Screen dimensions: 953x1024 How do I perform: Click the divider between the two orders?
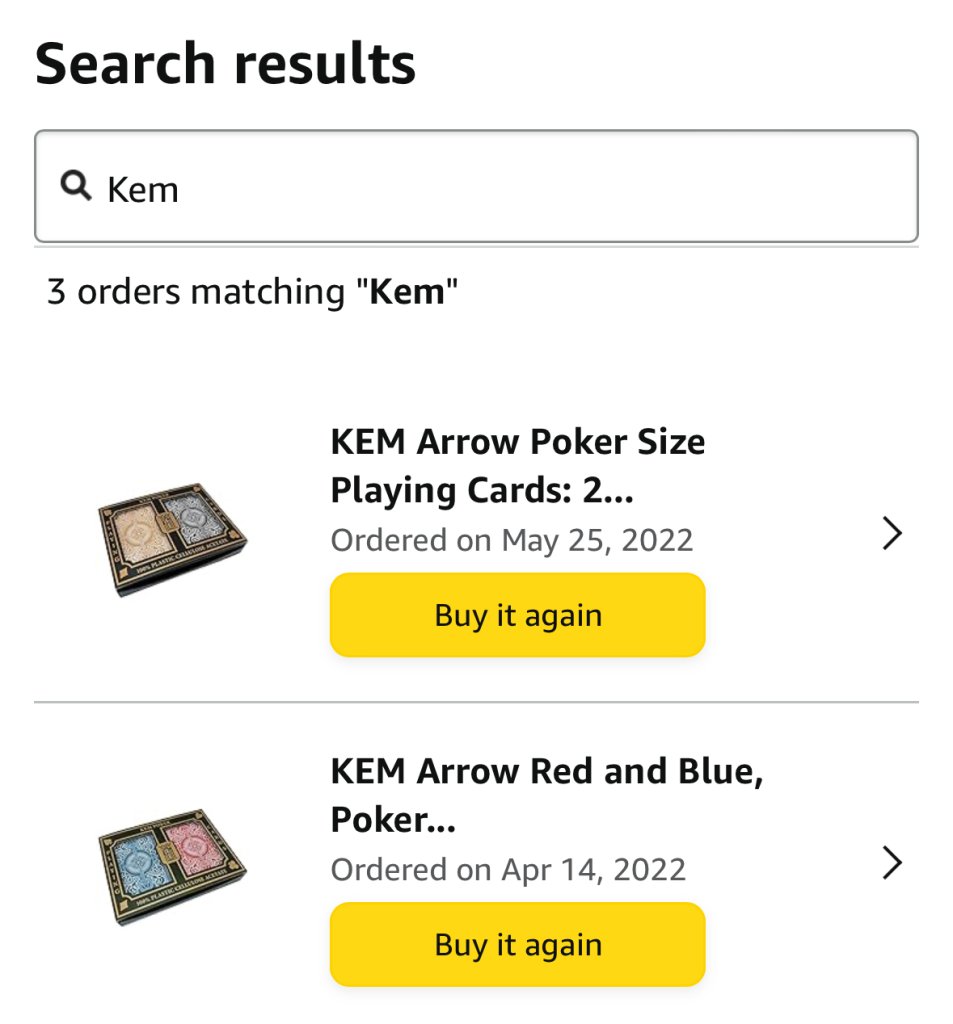pyautogui.click(x=476, y=702)
